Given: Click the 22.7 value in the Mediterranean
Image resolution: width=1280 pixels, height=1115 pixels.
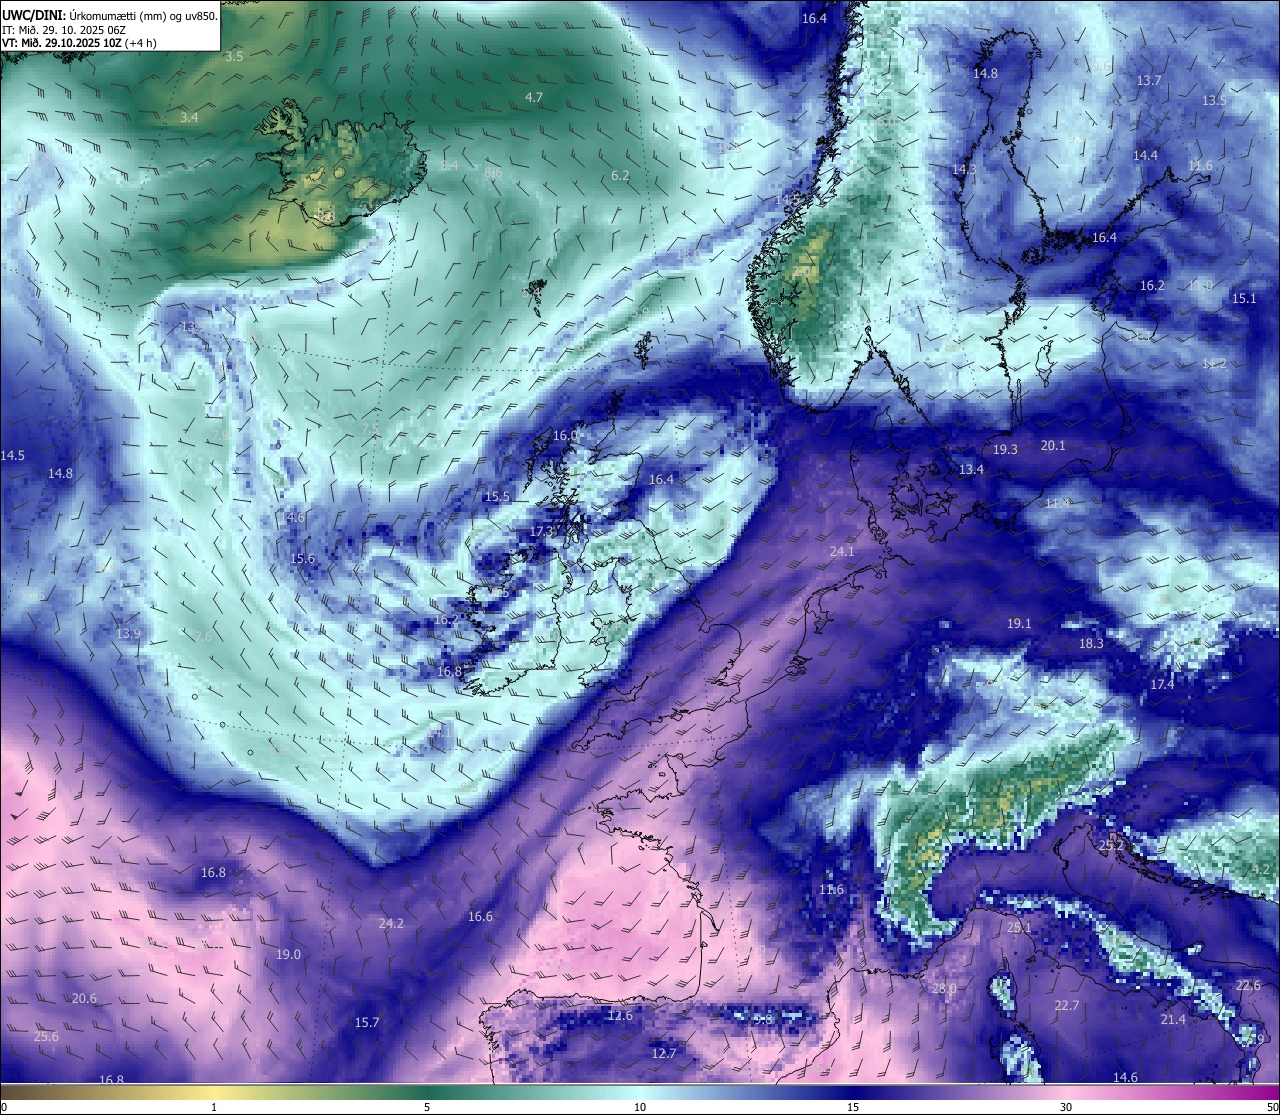Looking at the screenshot, I should 1067,1006.
